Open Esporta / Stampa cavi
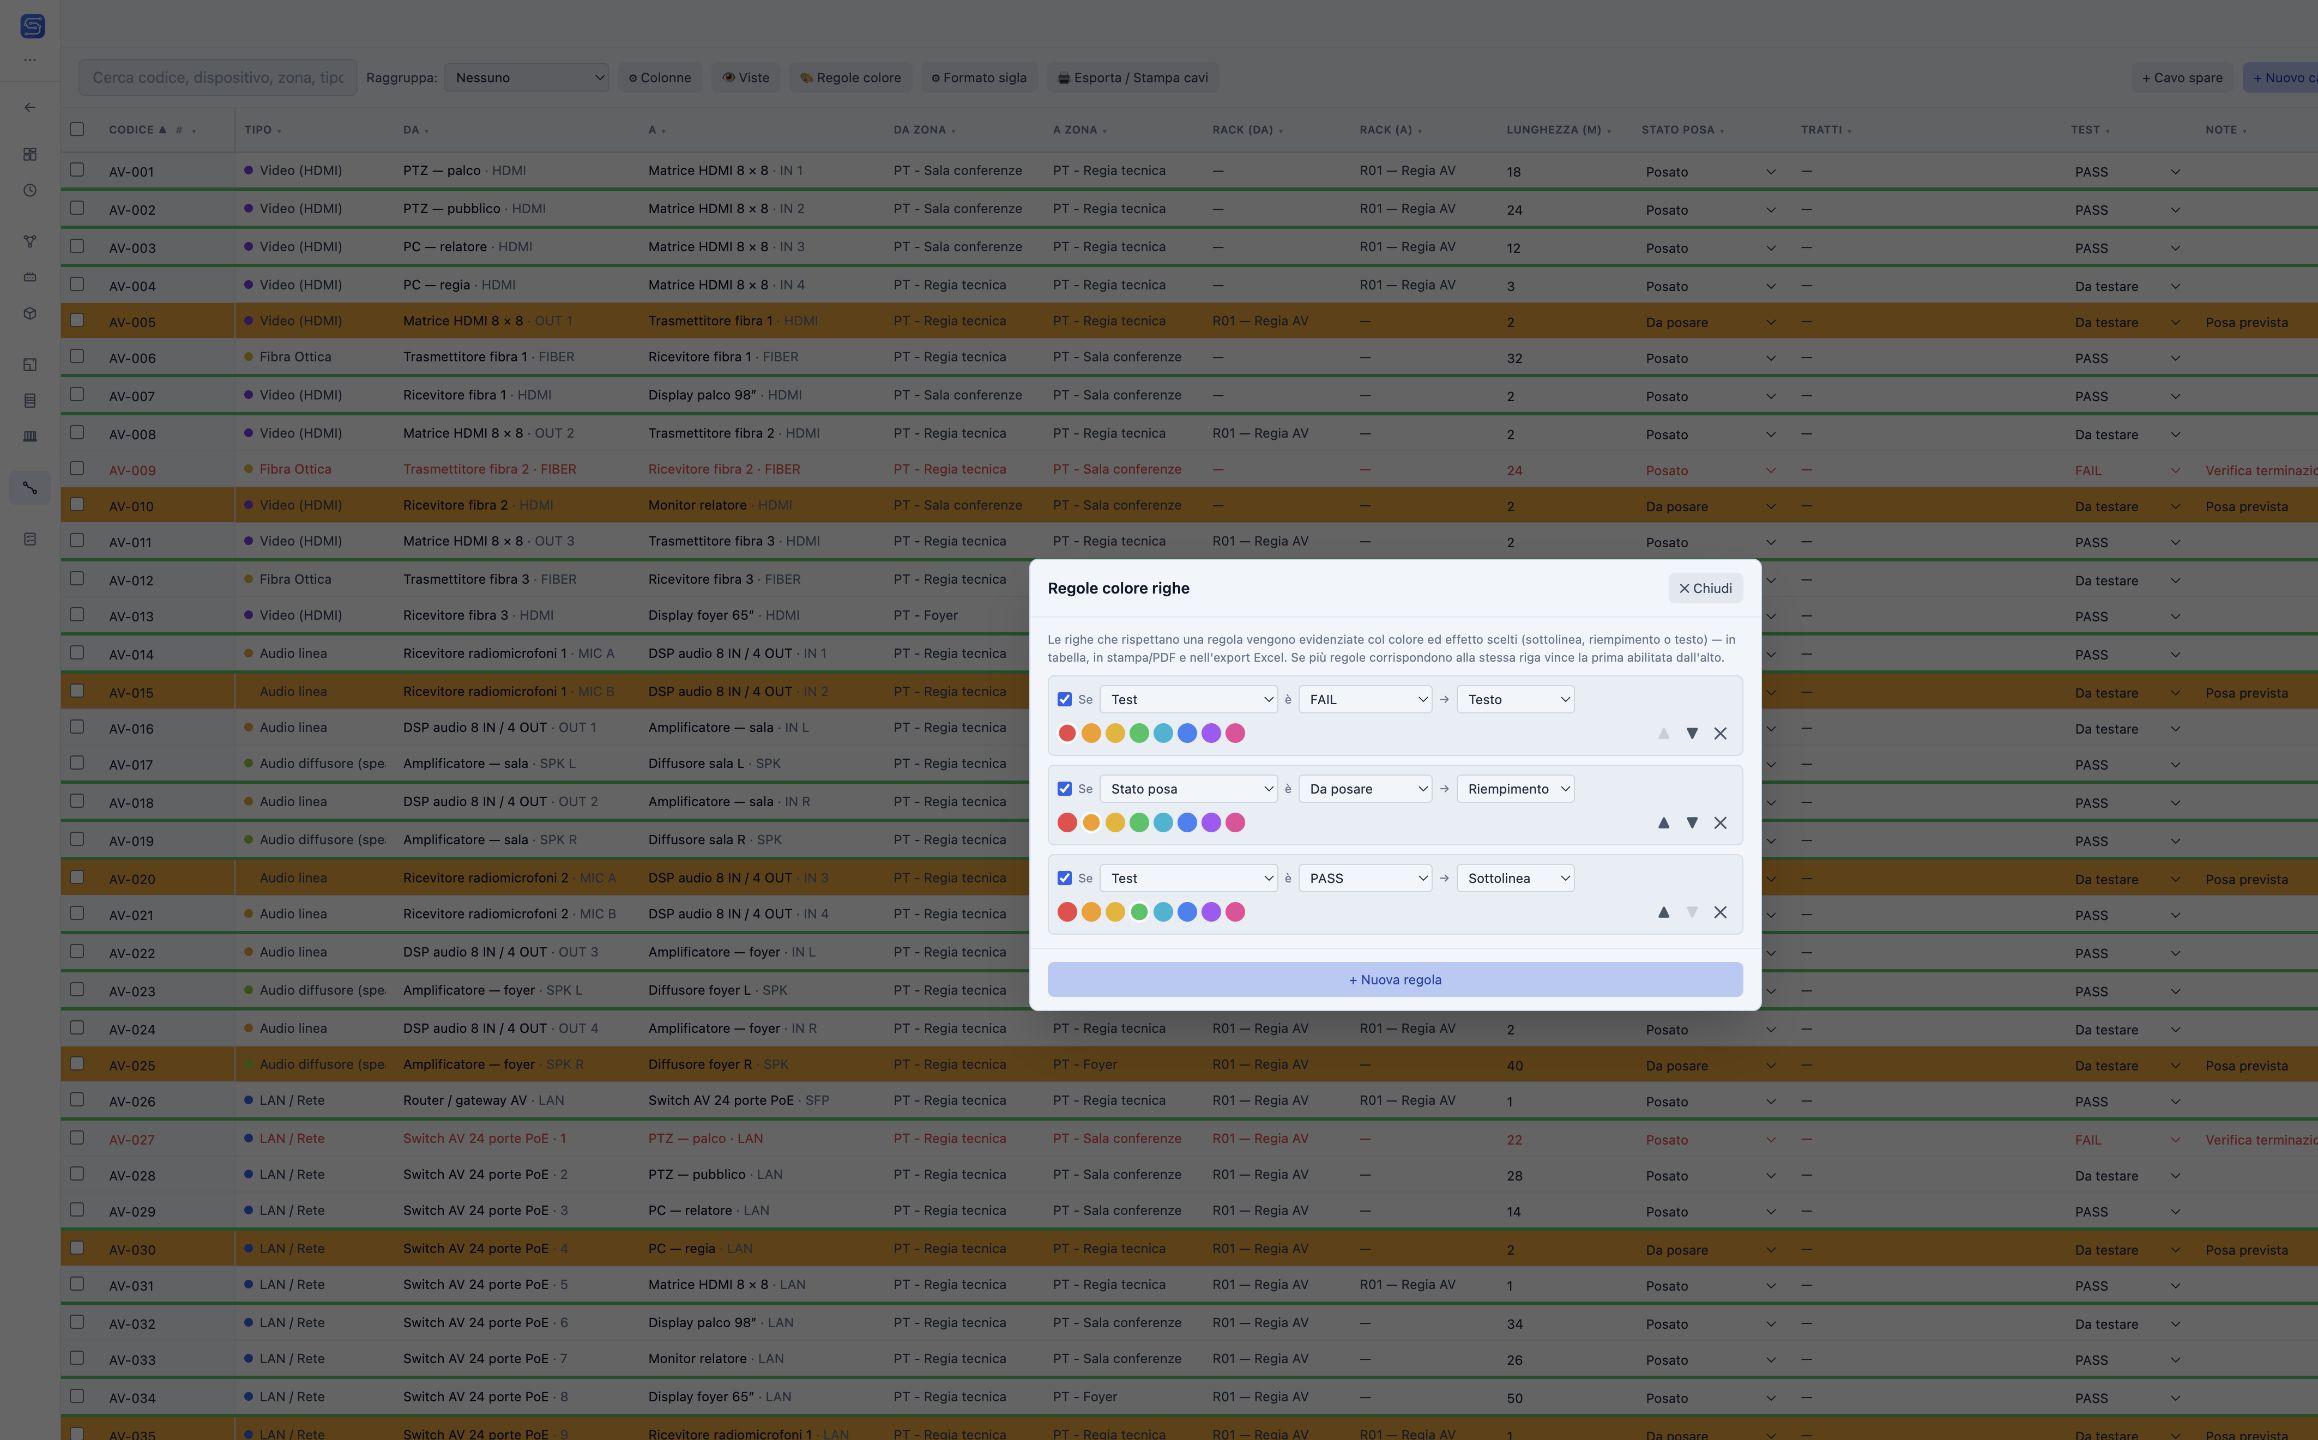The height and width of the screenshot is (1440, 2318). click(1133, 78)
